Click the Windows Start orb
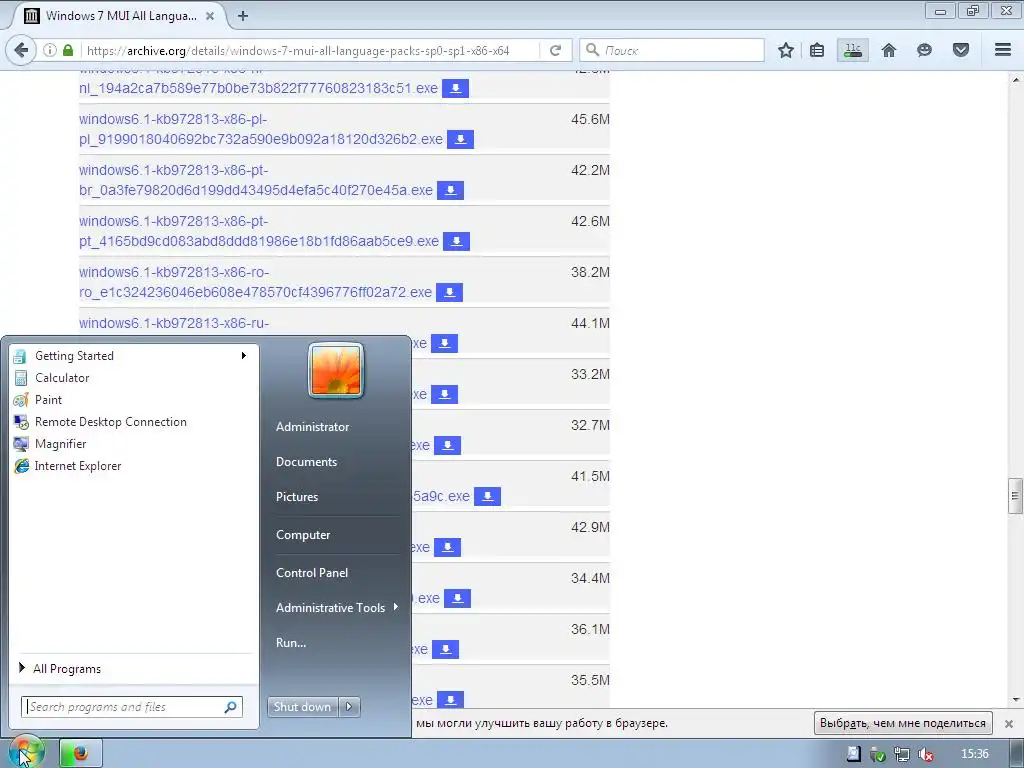This screenshot has height=768, width=1024. click(x=25, y=752)
